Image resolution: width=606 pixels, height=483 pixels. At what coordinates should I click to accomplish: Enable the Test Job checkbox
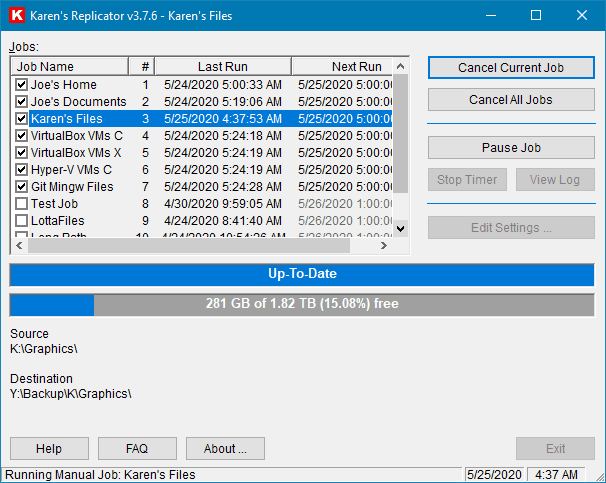point(21,204)
